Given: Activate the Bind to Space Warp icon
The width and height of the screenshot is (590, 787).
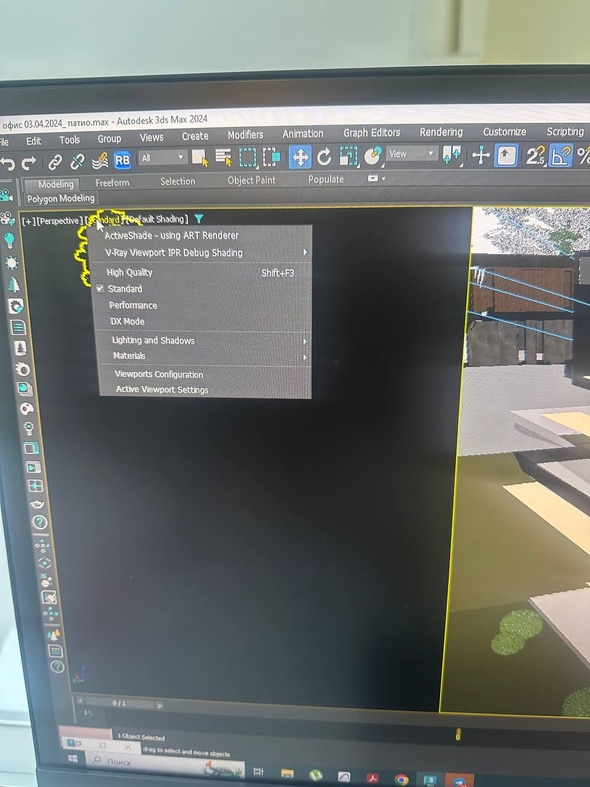Looking at the screenshot, I should (x=100, y=161).
